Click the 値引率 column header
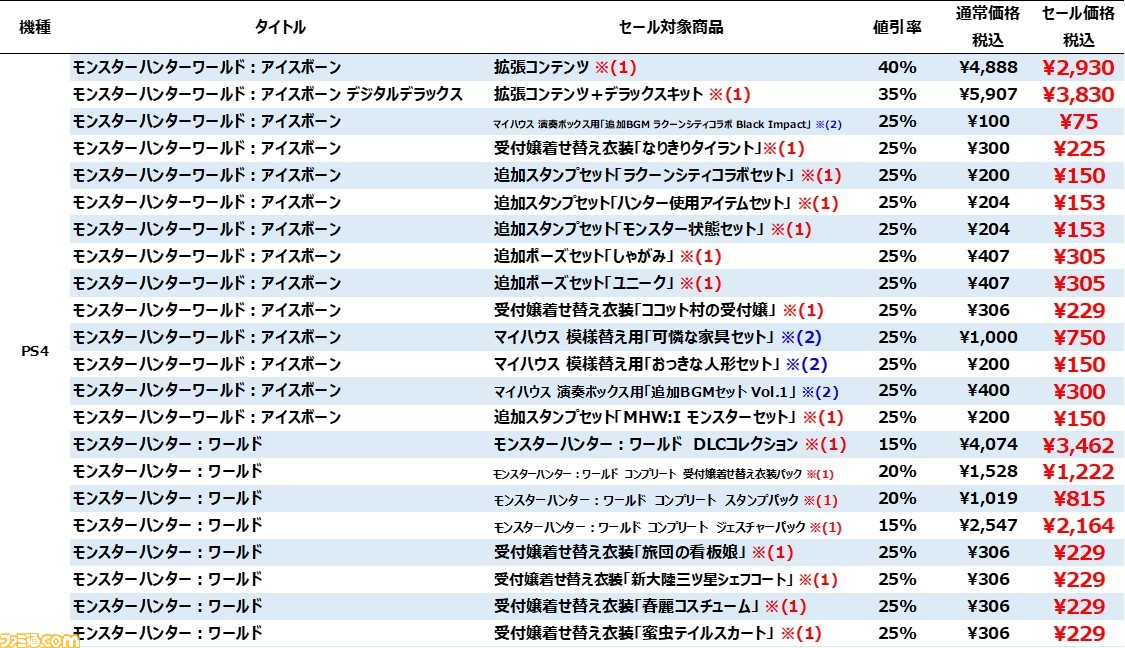 (x=897, y=27)
